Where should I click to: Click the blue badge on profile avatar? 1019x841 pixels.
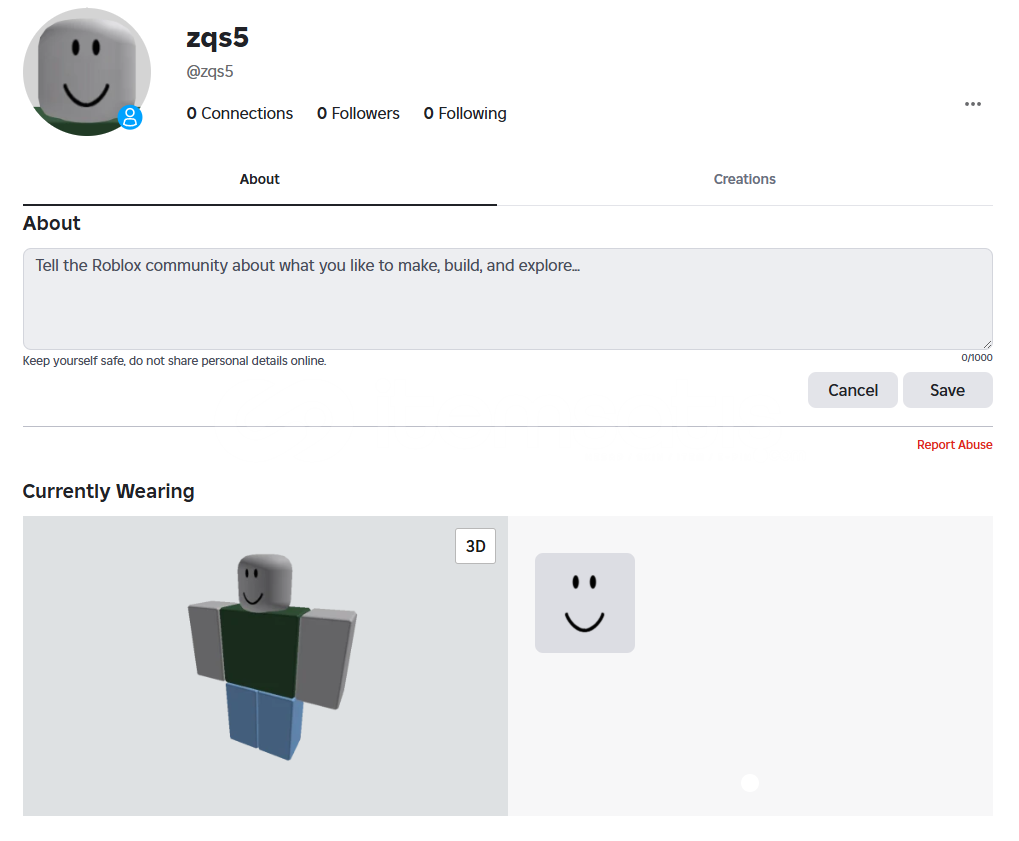[130, 117]
